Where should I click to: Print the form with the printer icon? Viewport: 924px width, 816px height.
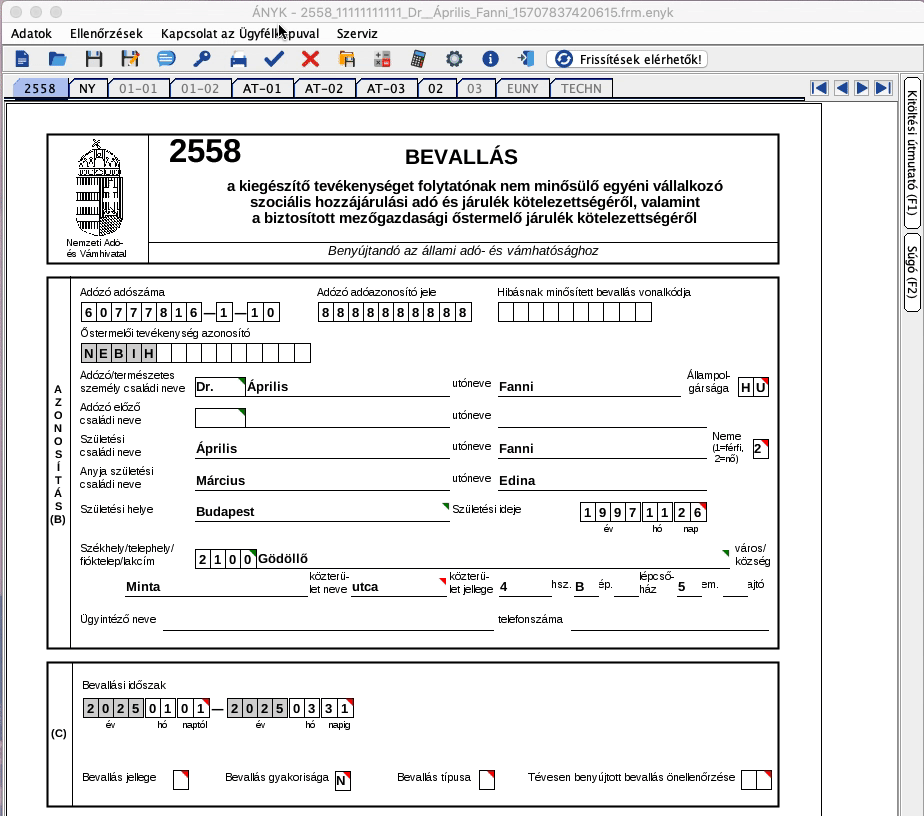[238, 60]
